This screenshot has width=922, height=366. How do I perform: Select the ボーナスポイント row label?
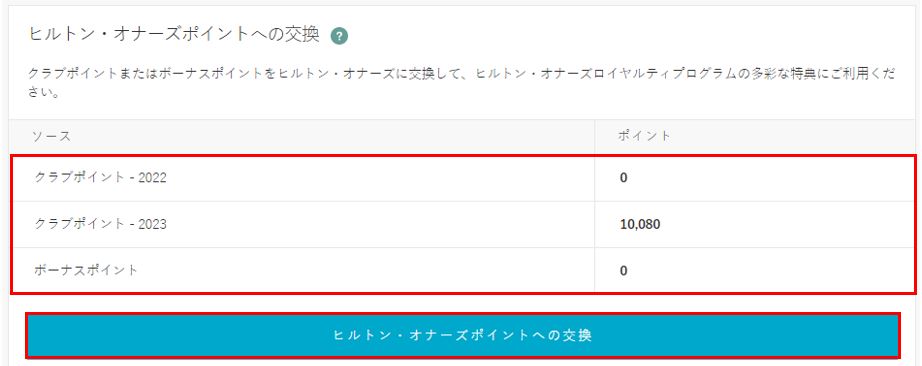(x=86, y=270)
